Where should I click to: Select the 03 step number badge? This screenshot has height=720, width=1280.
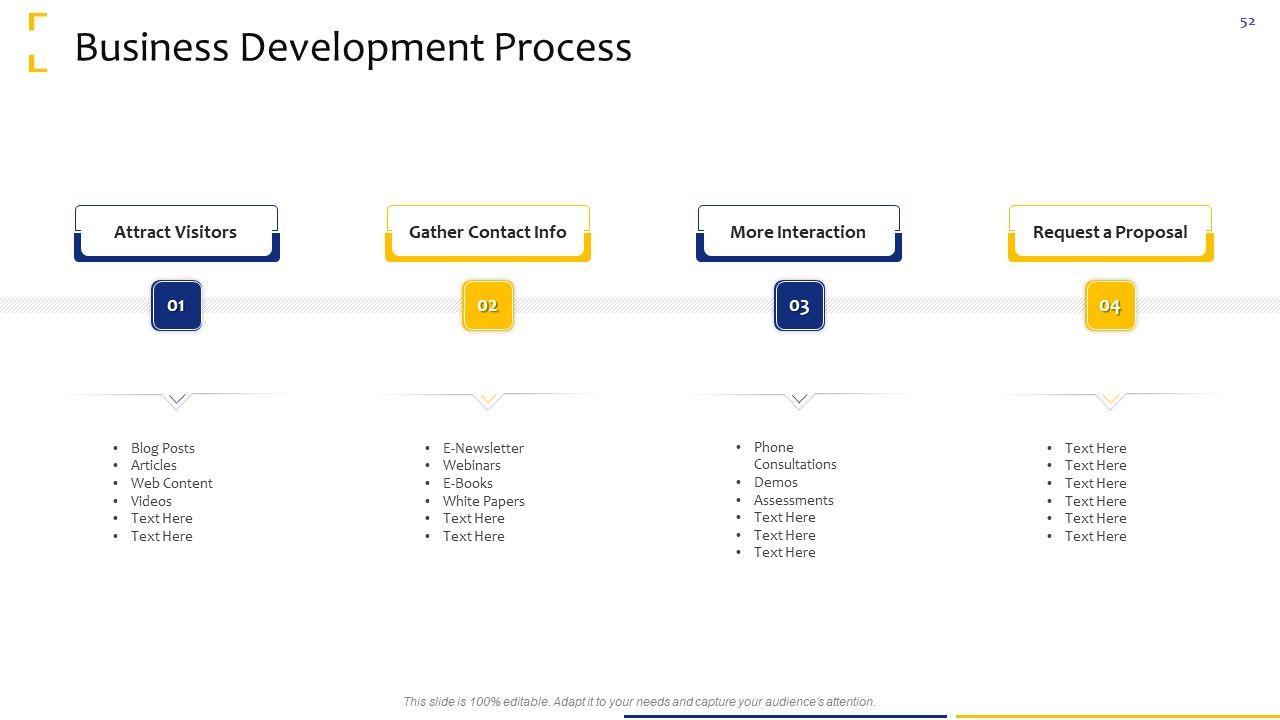(799, 305)
